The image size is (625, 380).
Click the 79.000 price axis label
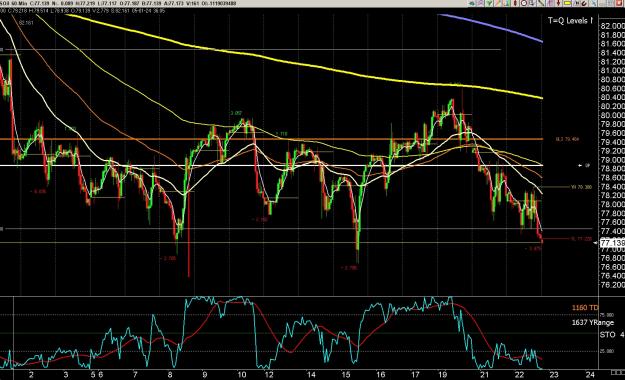(x=612, y=159)
